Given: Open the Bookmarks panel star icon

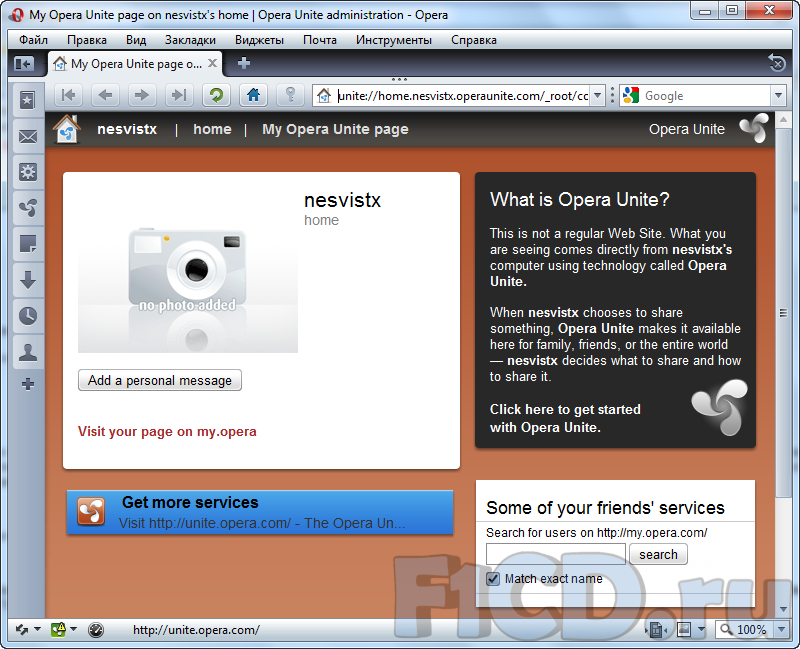Looking at the screenshot, I should click(28, 100).
